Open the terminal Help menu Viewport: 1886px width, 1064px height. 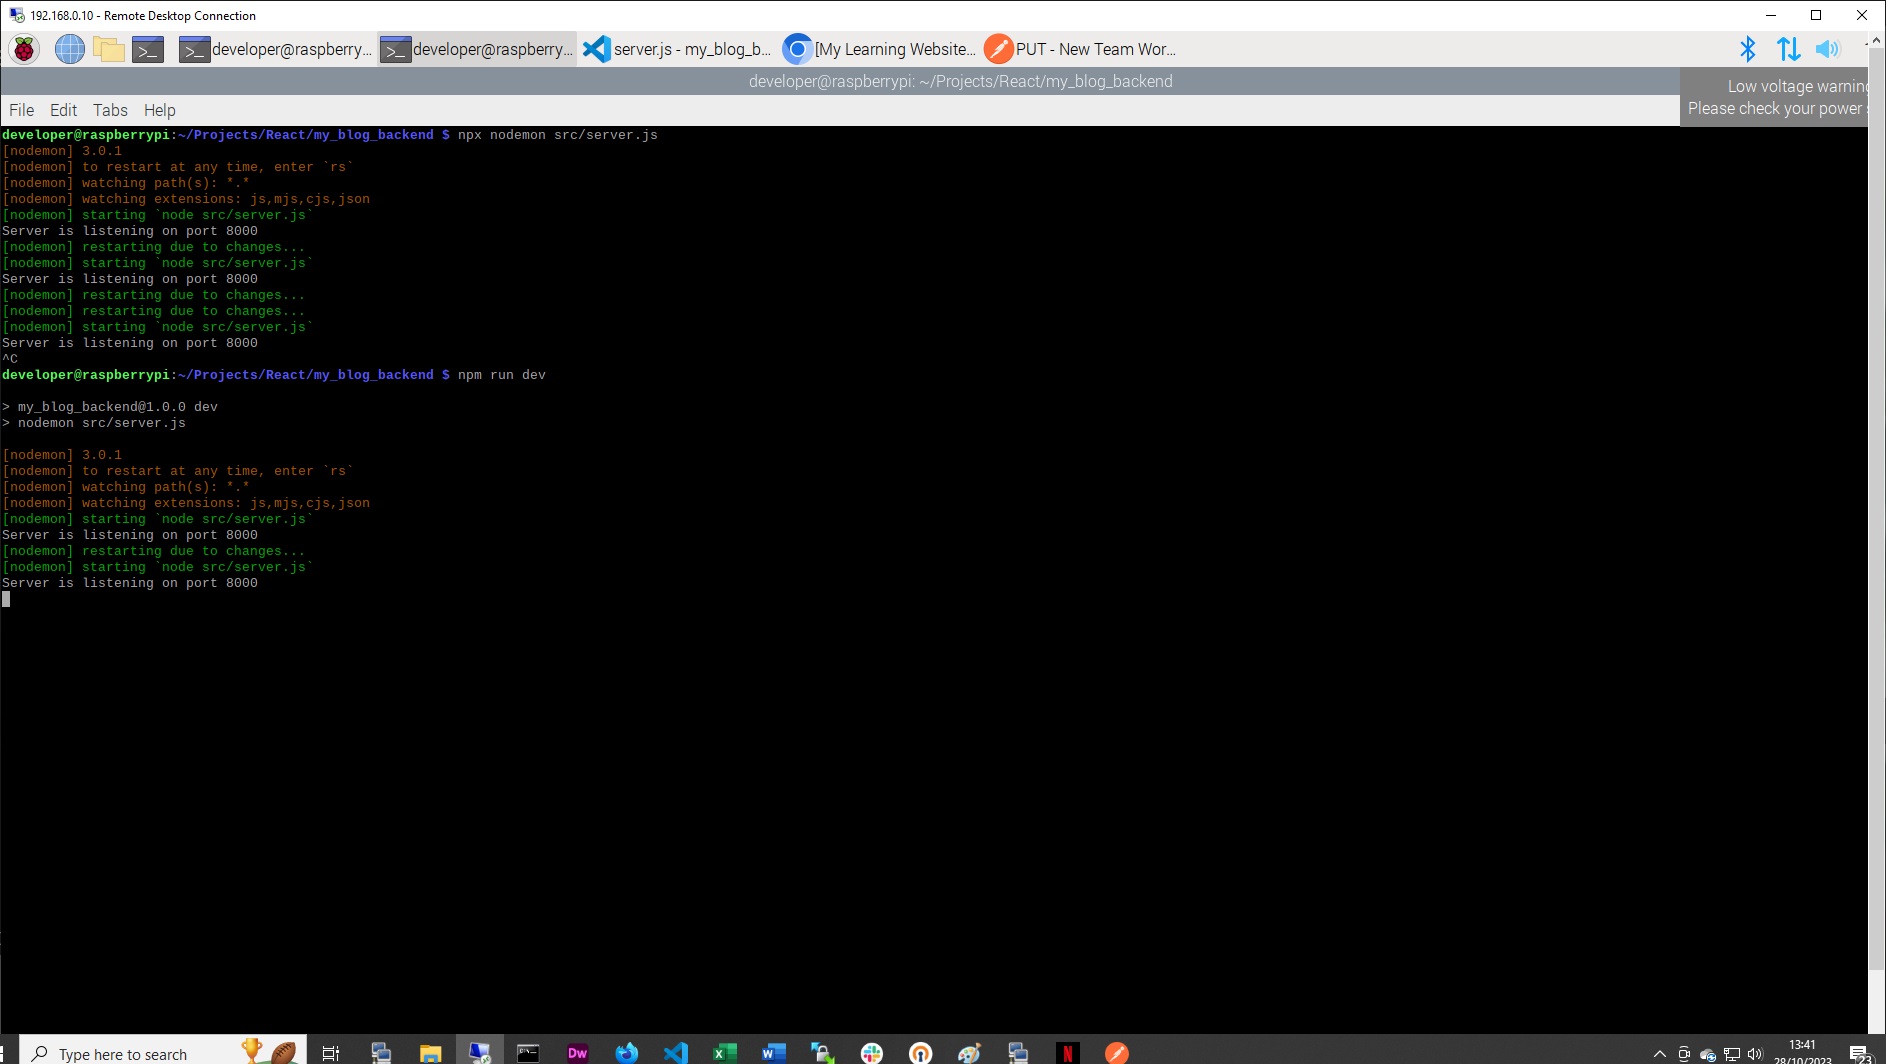[159, 110]
